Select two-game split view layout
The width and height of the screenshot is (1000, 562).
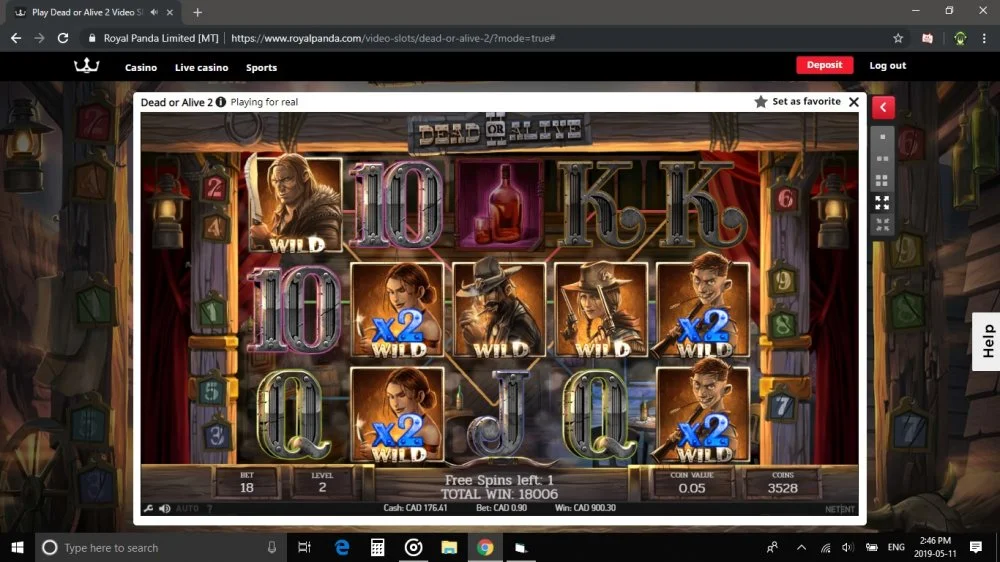coord(883,158)
